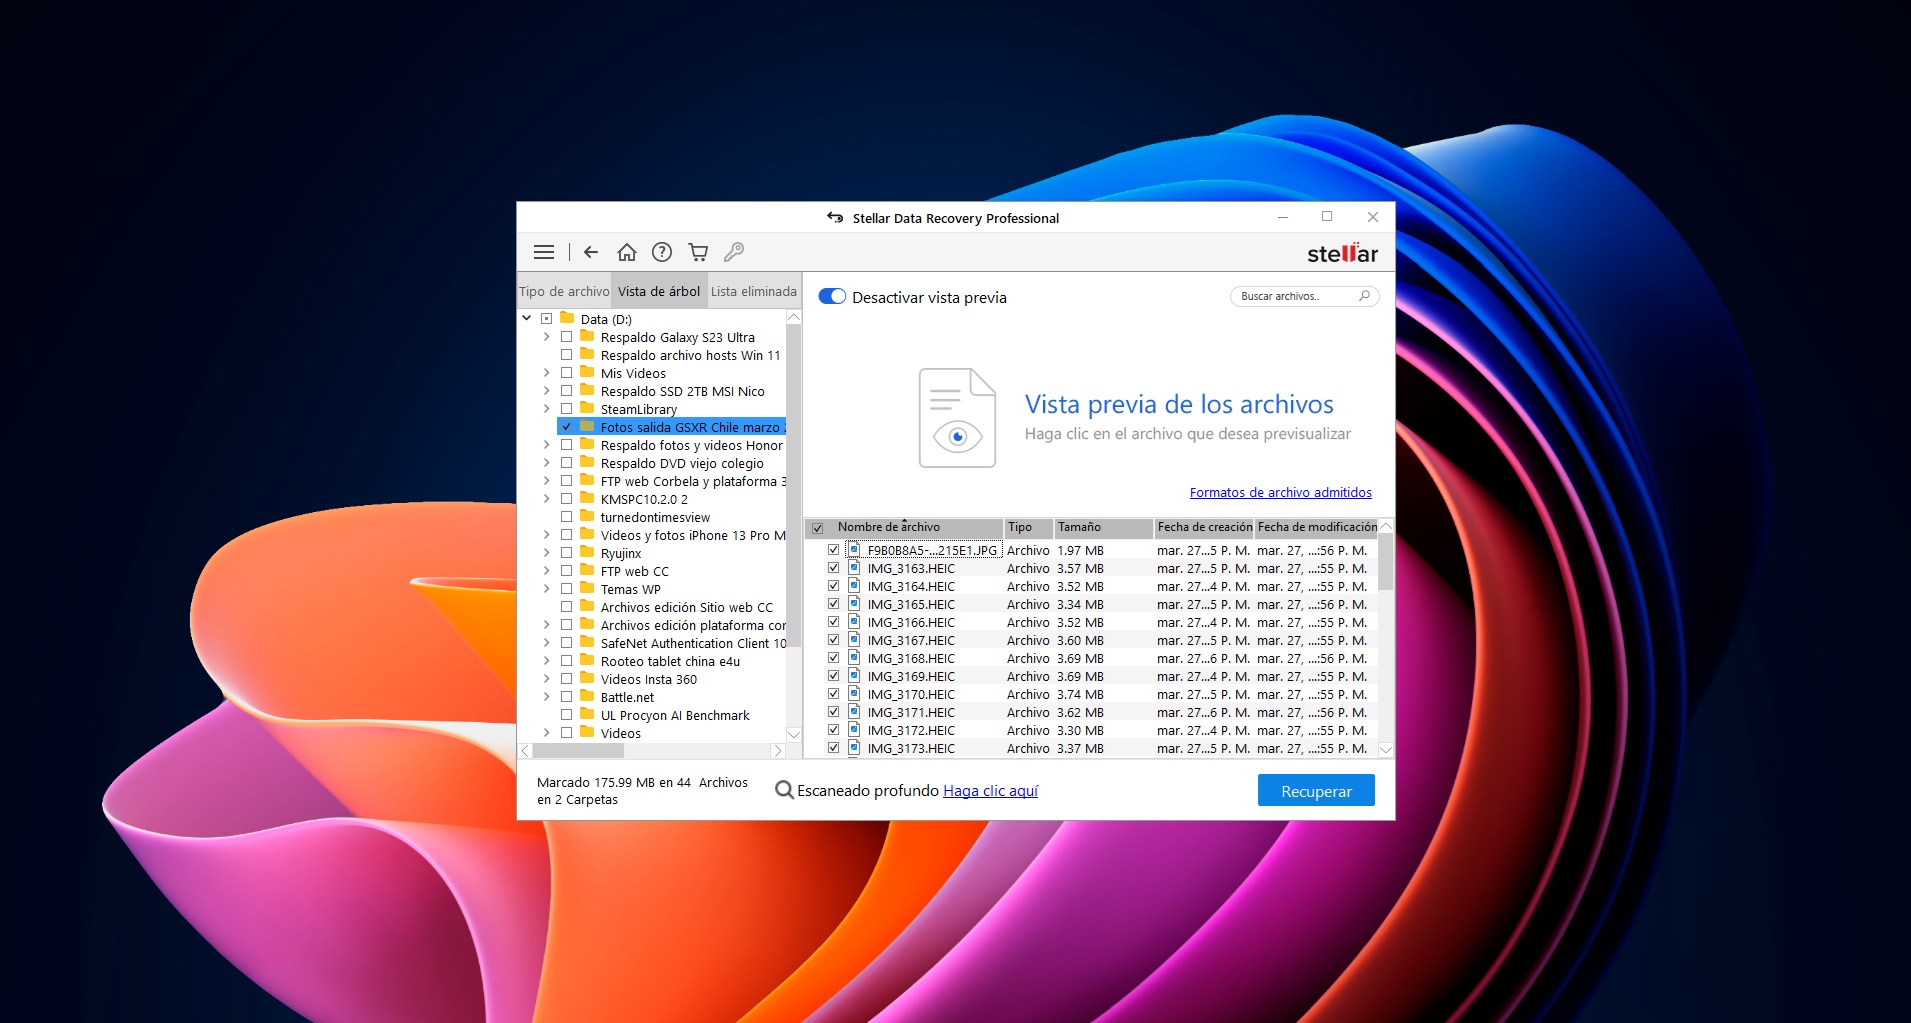Sort by Tipo column header
This screenshot has width=1911, height=1023.
pyautogui.click(x=1028, y=527)
